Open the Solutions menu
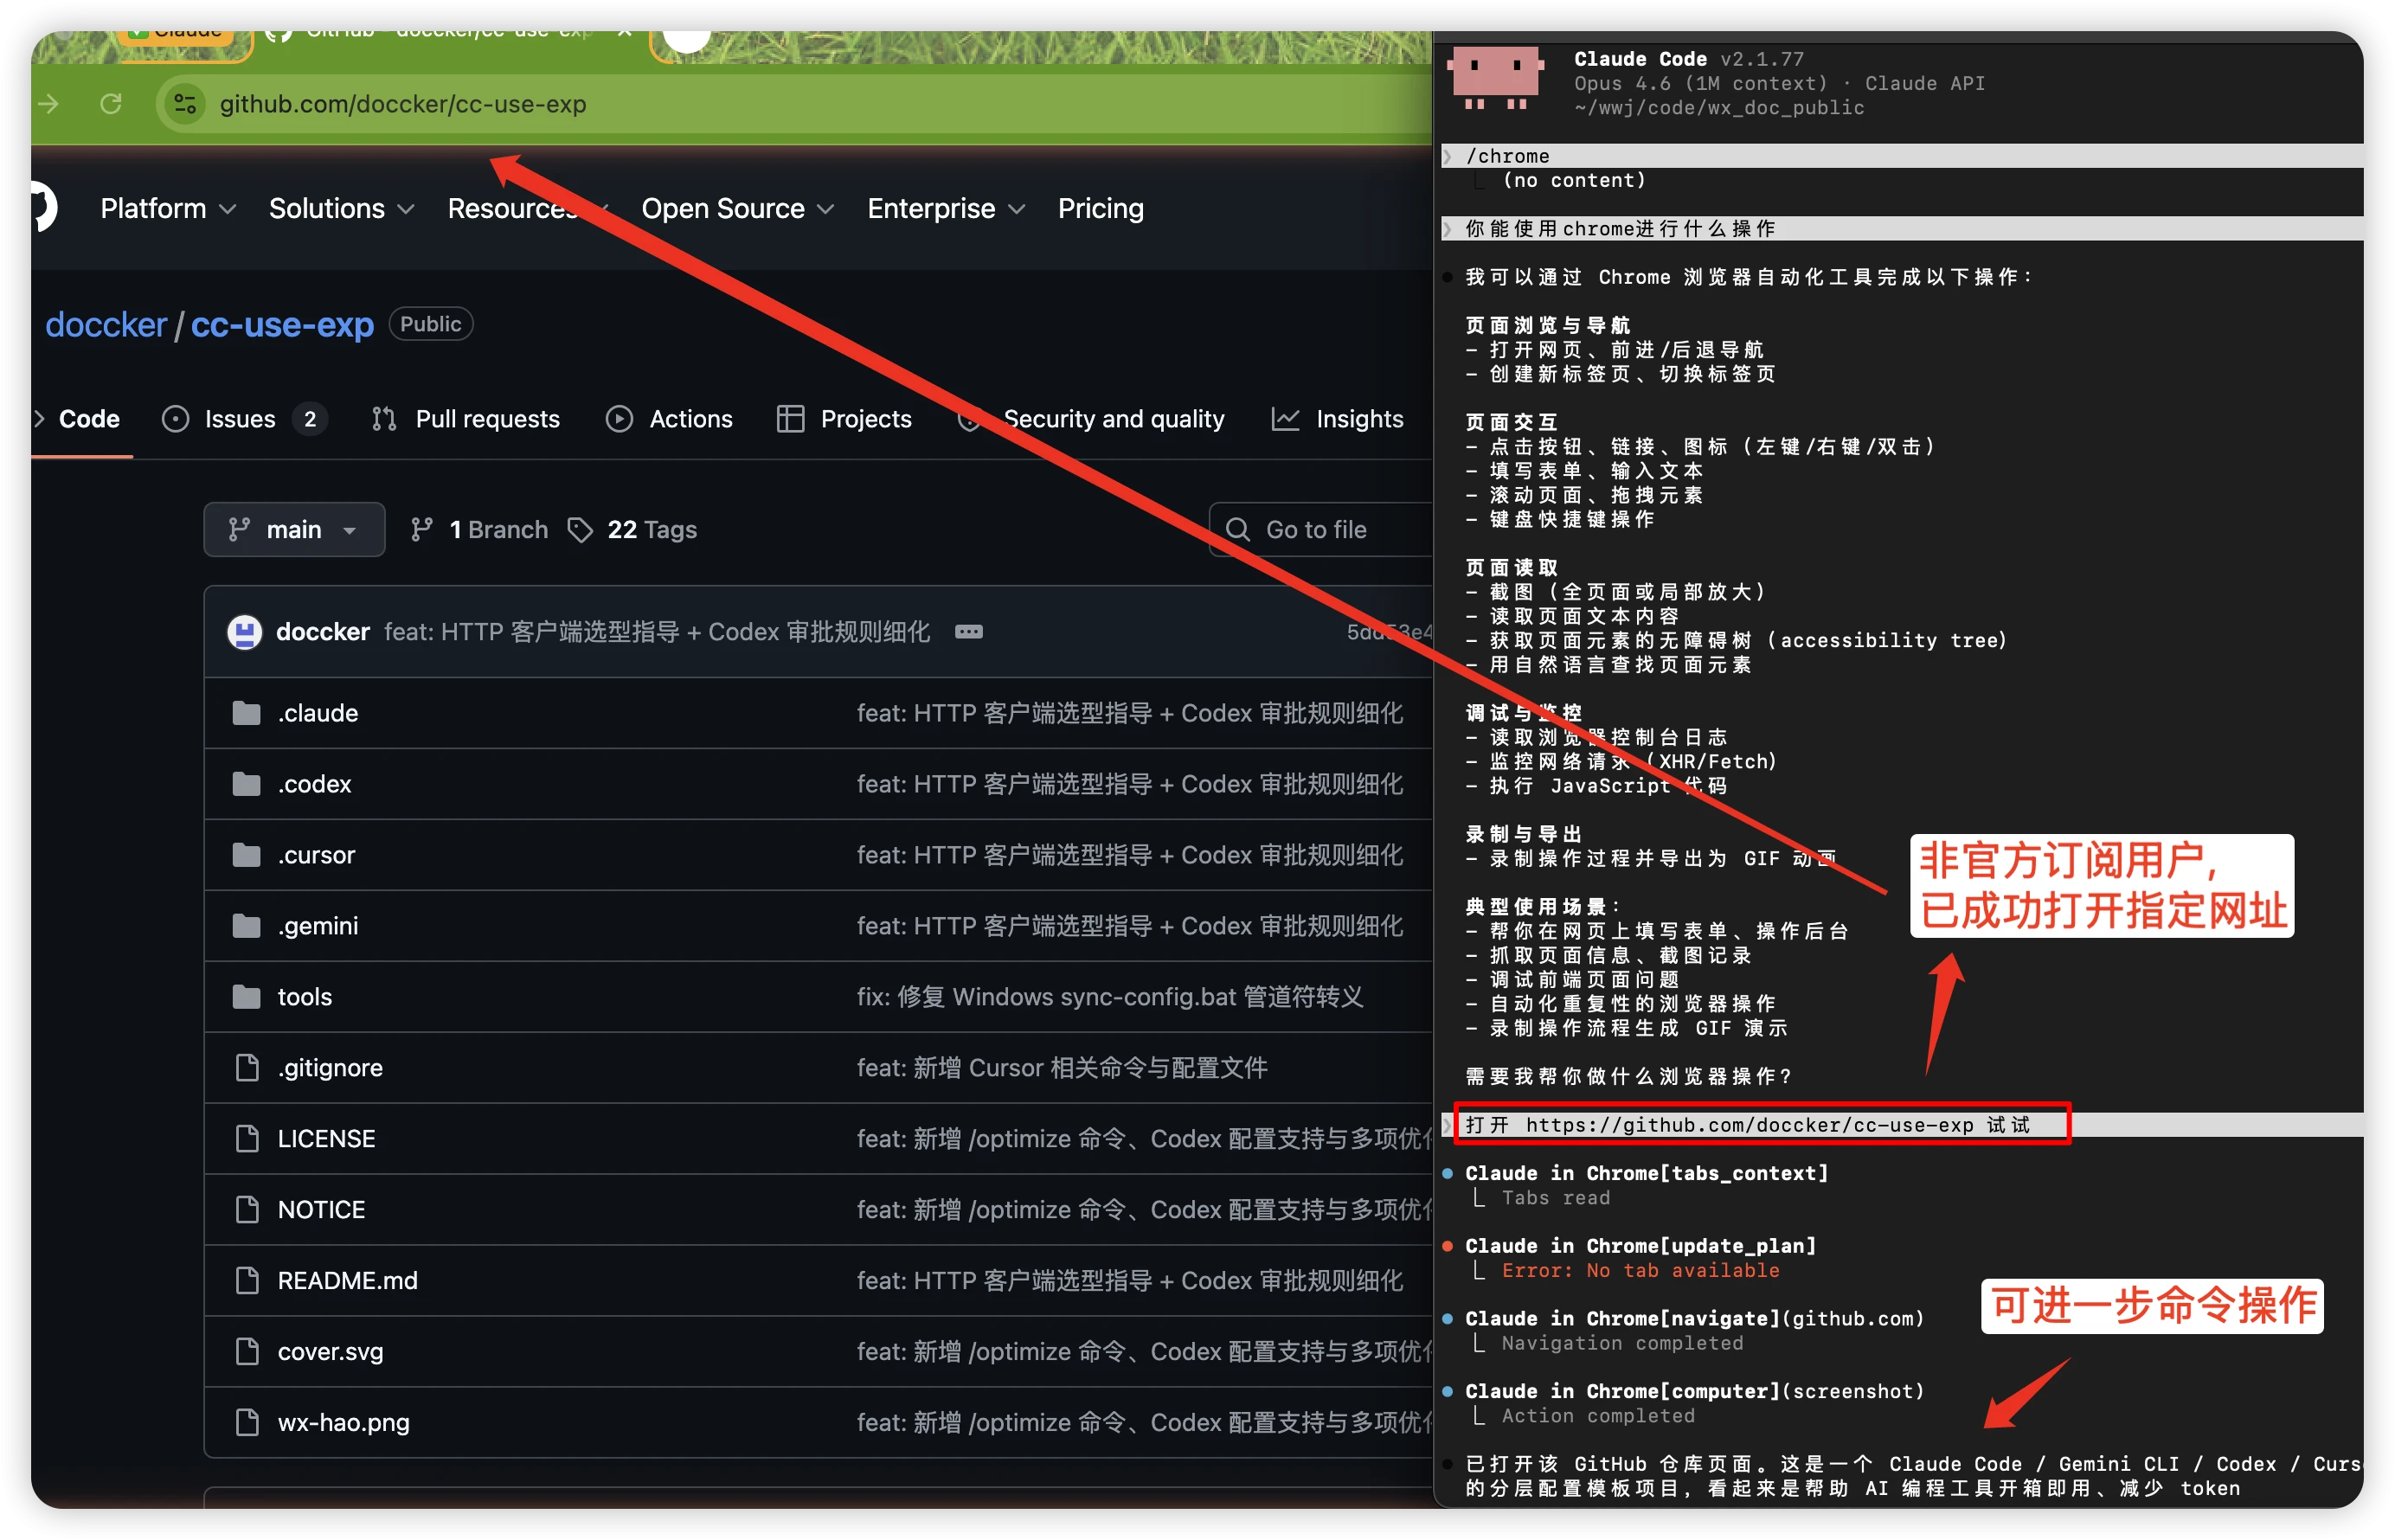 (x=341, y=208)
